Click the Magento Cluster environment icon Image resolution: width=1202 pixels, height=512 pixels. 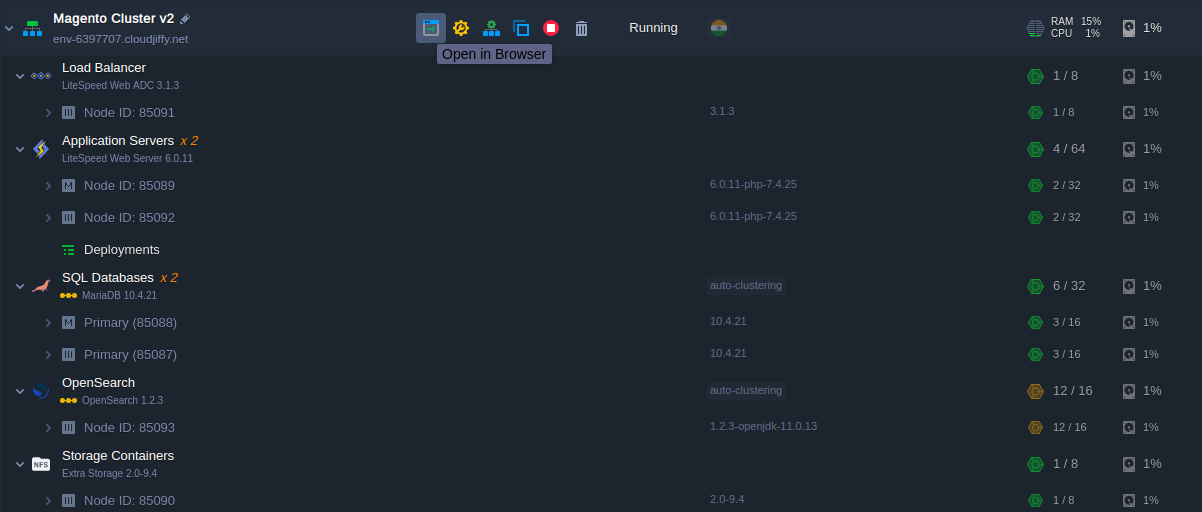click(x=32, y=28)
